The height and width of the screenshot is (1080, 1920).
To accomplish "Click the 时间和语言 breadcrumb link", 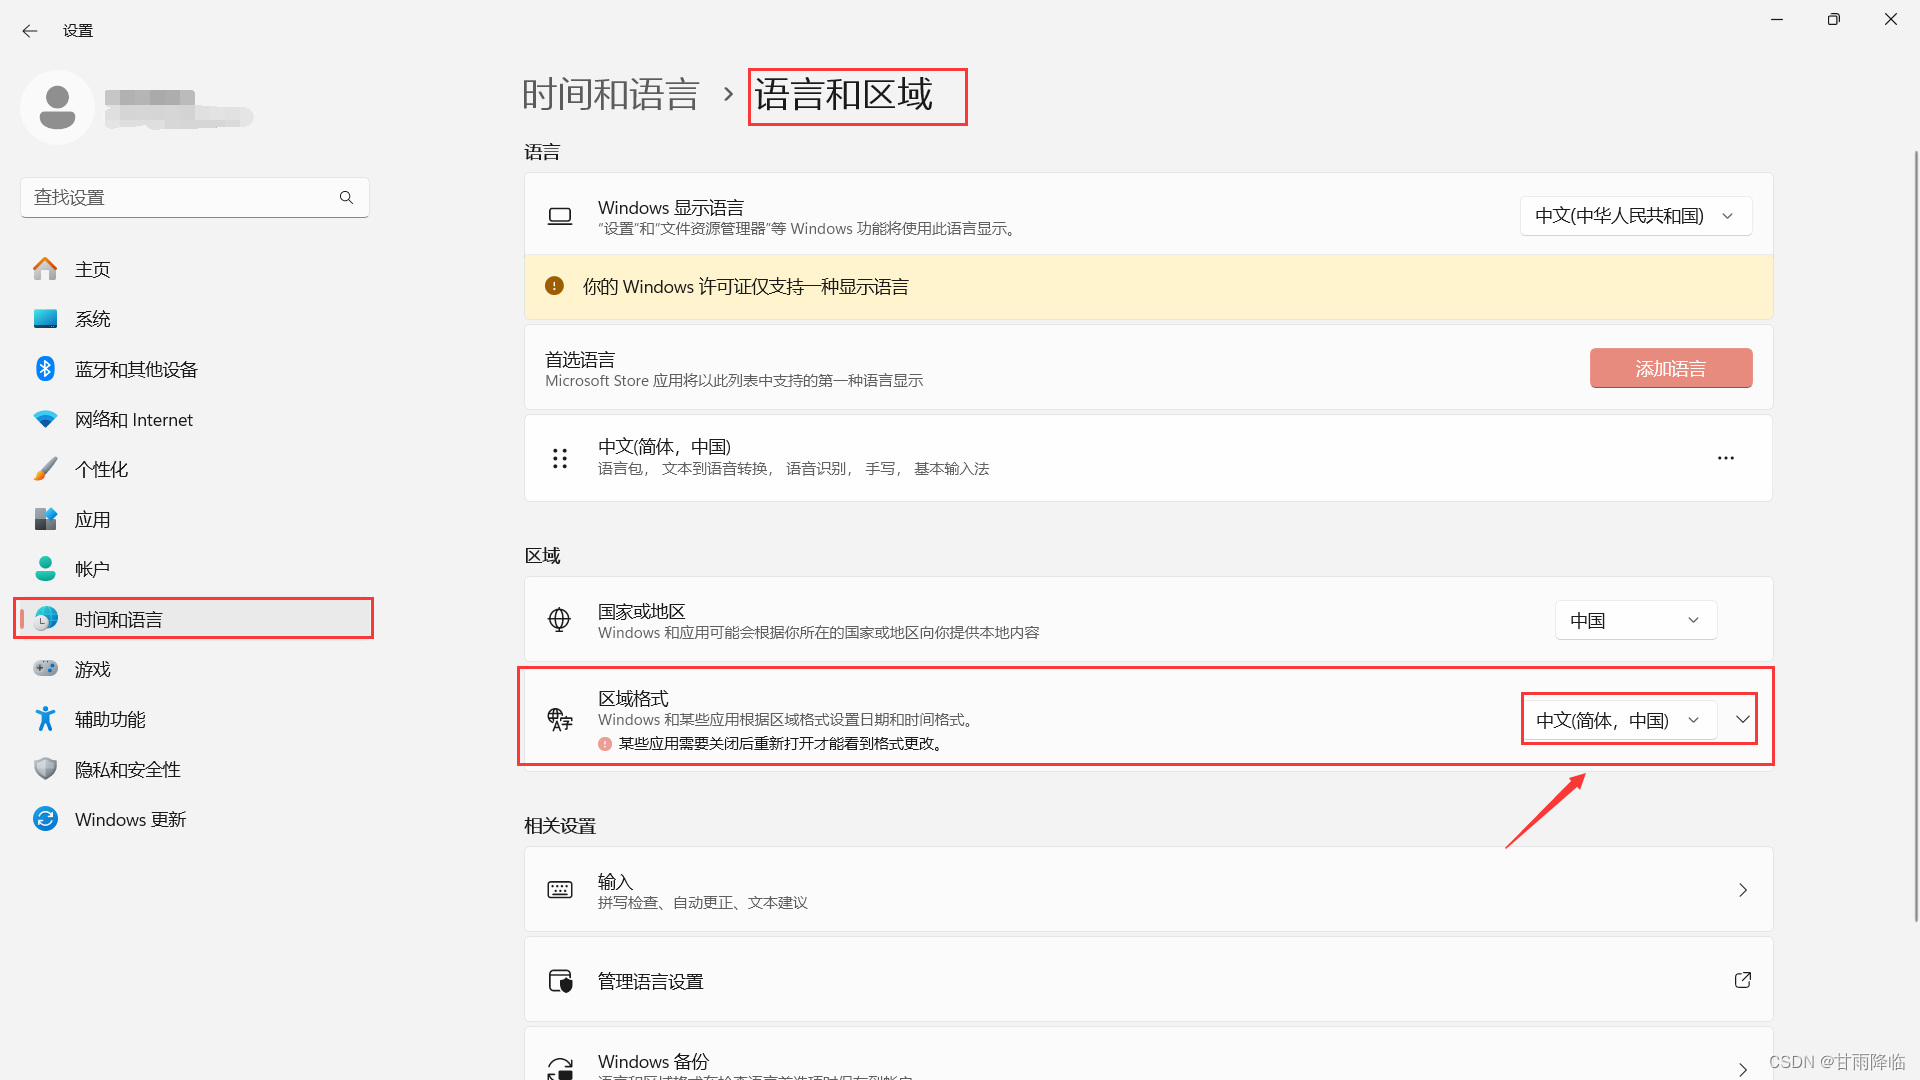I will (x=610, y=95).
